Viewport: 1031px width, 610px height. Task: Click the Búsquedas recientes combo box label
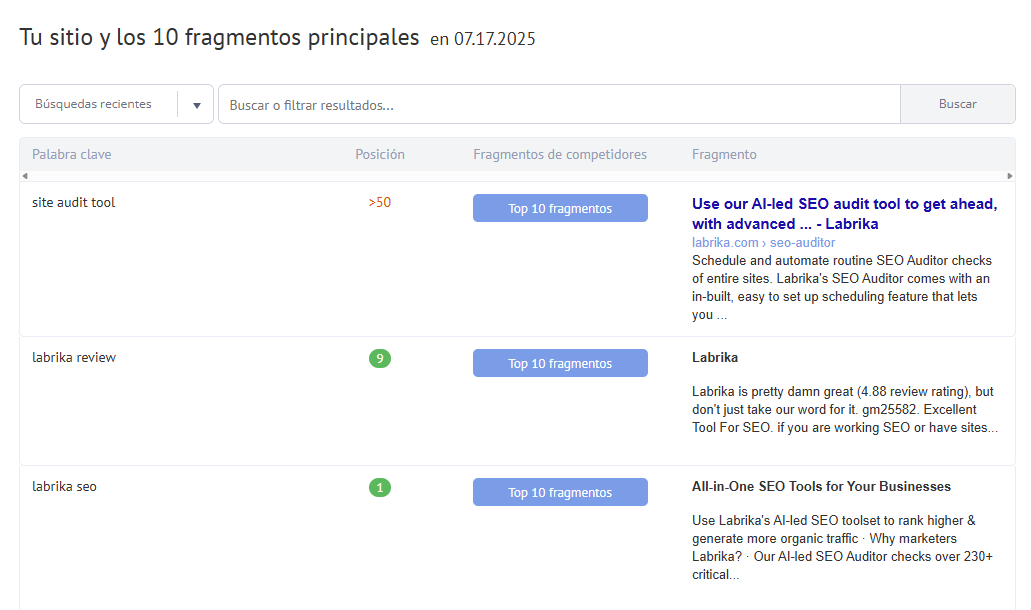pos(93,104)
